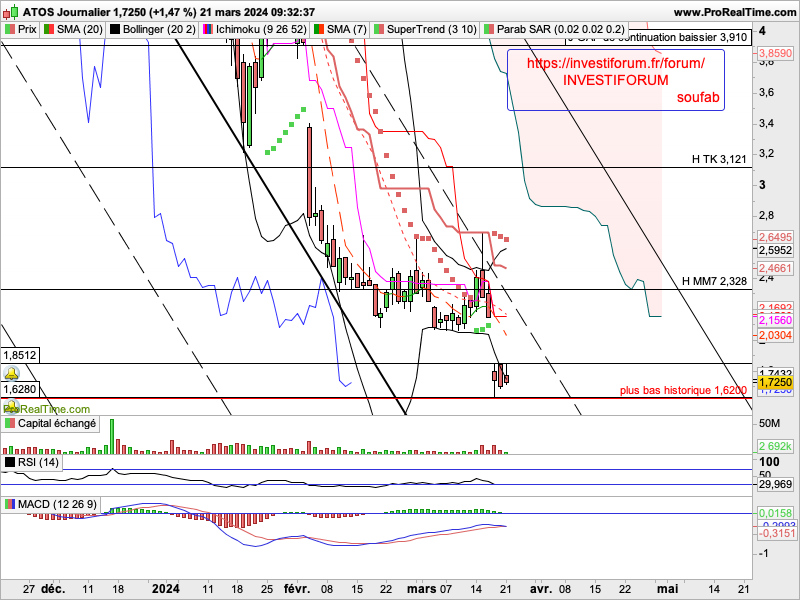Select the H TK 3,121 horizontal line label
Image resolution: width=800 pixels, height=600 pixels.
(719, 159)
